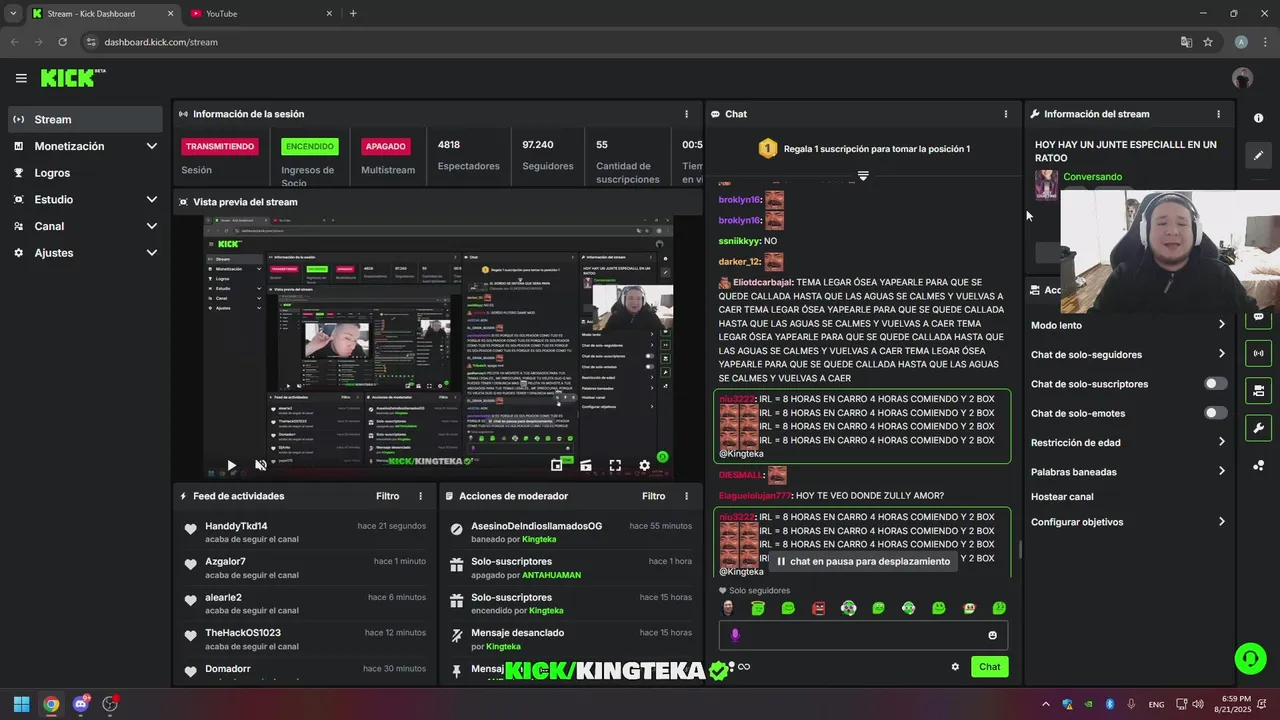Open Palabras baneadas settings
The height and width of the screenshot is (720, 1280).
(x=1128, y=471)
